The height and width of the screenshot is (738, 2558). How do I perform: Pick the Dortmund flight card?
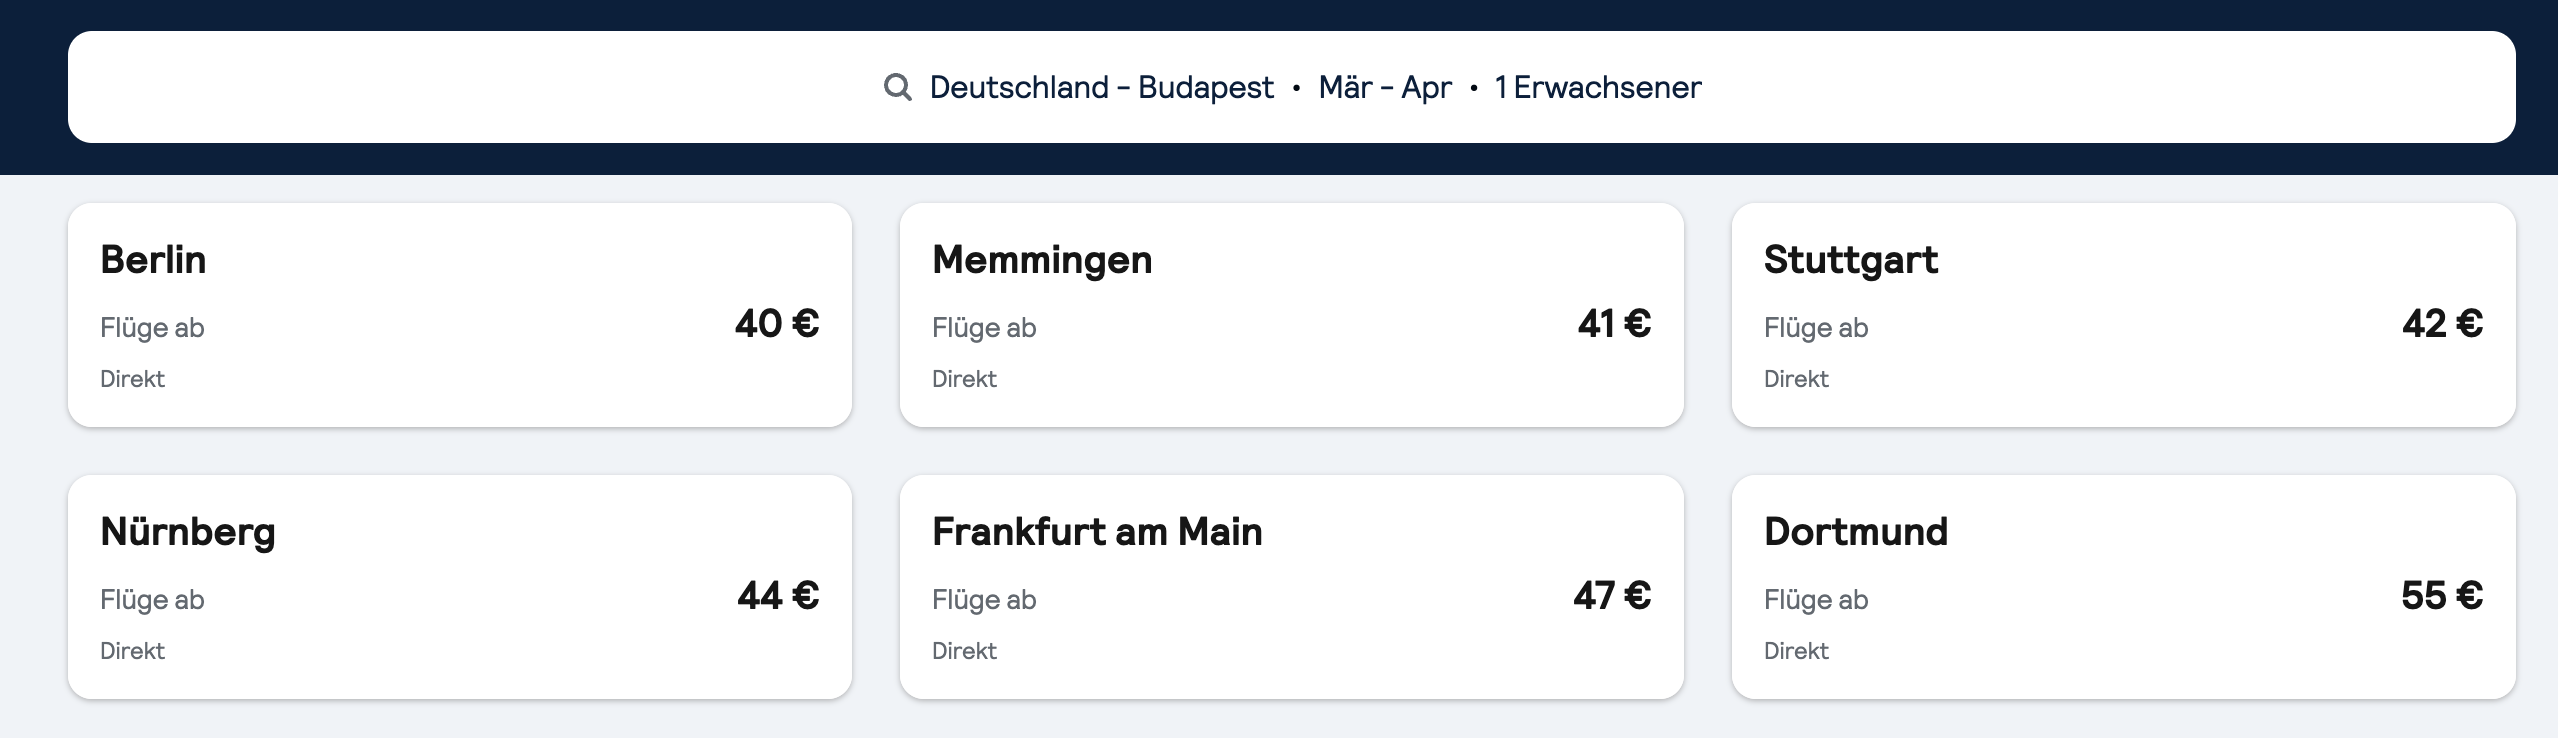[2123, 587]
